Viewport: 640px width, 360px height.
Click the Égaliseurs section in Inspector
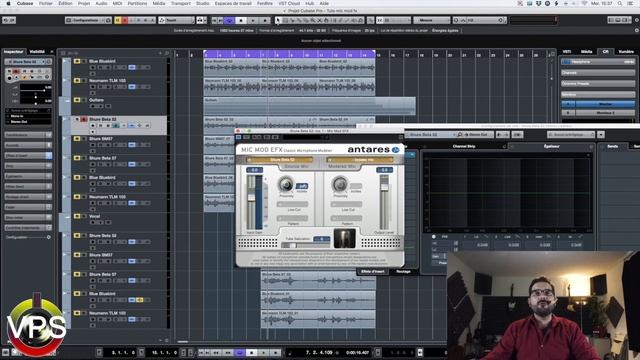click(x=28, y=176)
